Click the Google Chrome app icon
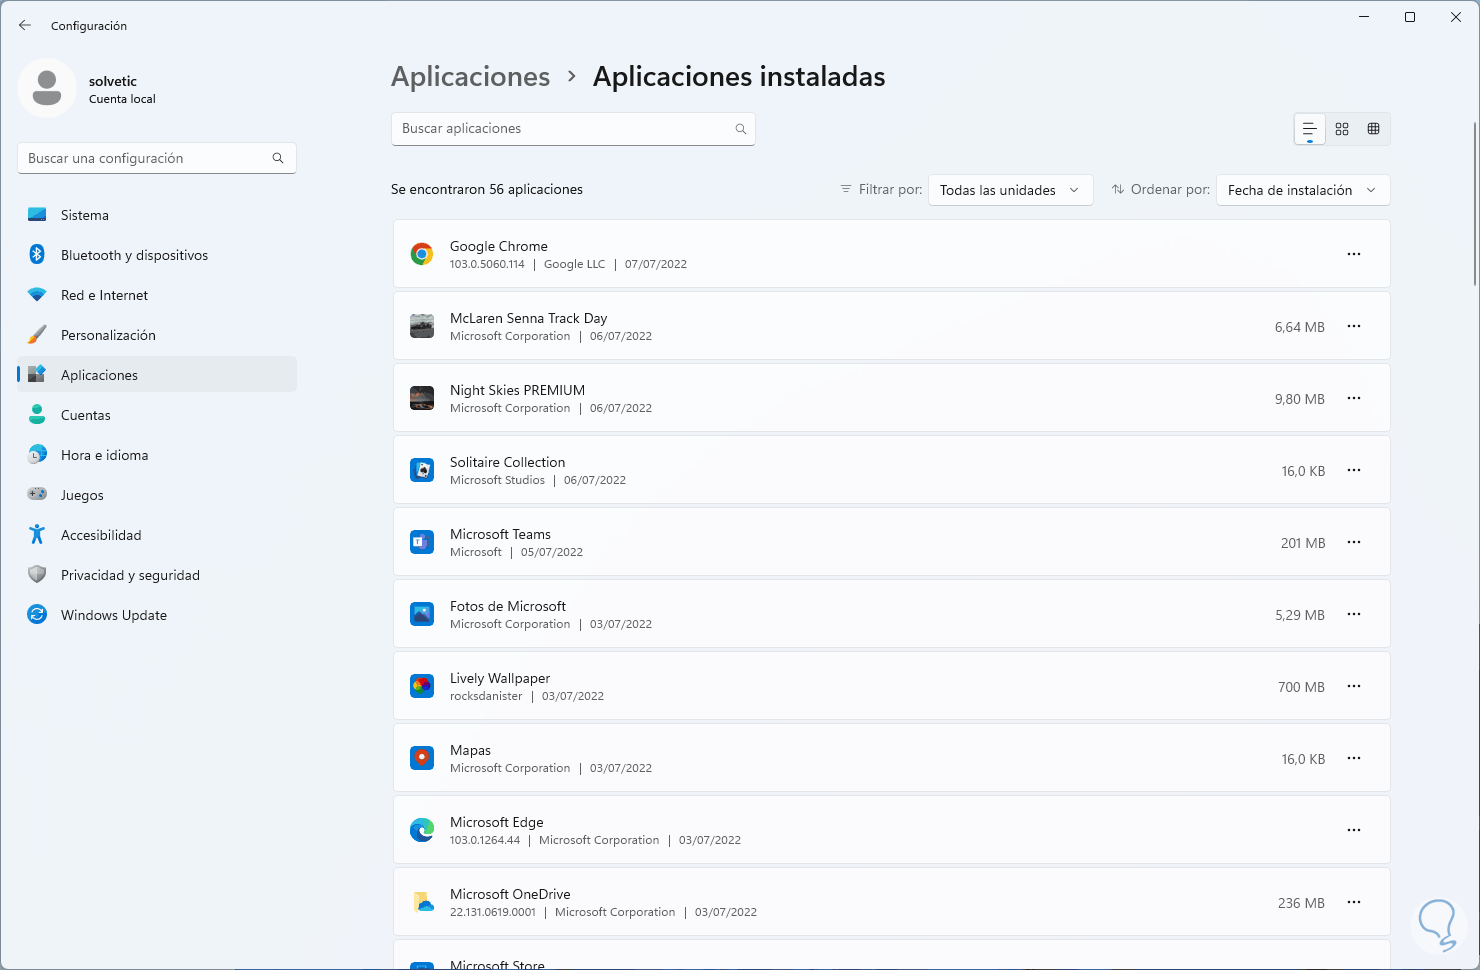Viewport: 1480px width, 970px height. click(x=422, y=254)
